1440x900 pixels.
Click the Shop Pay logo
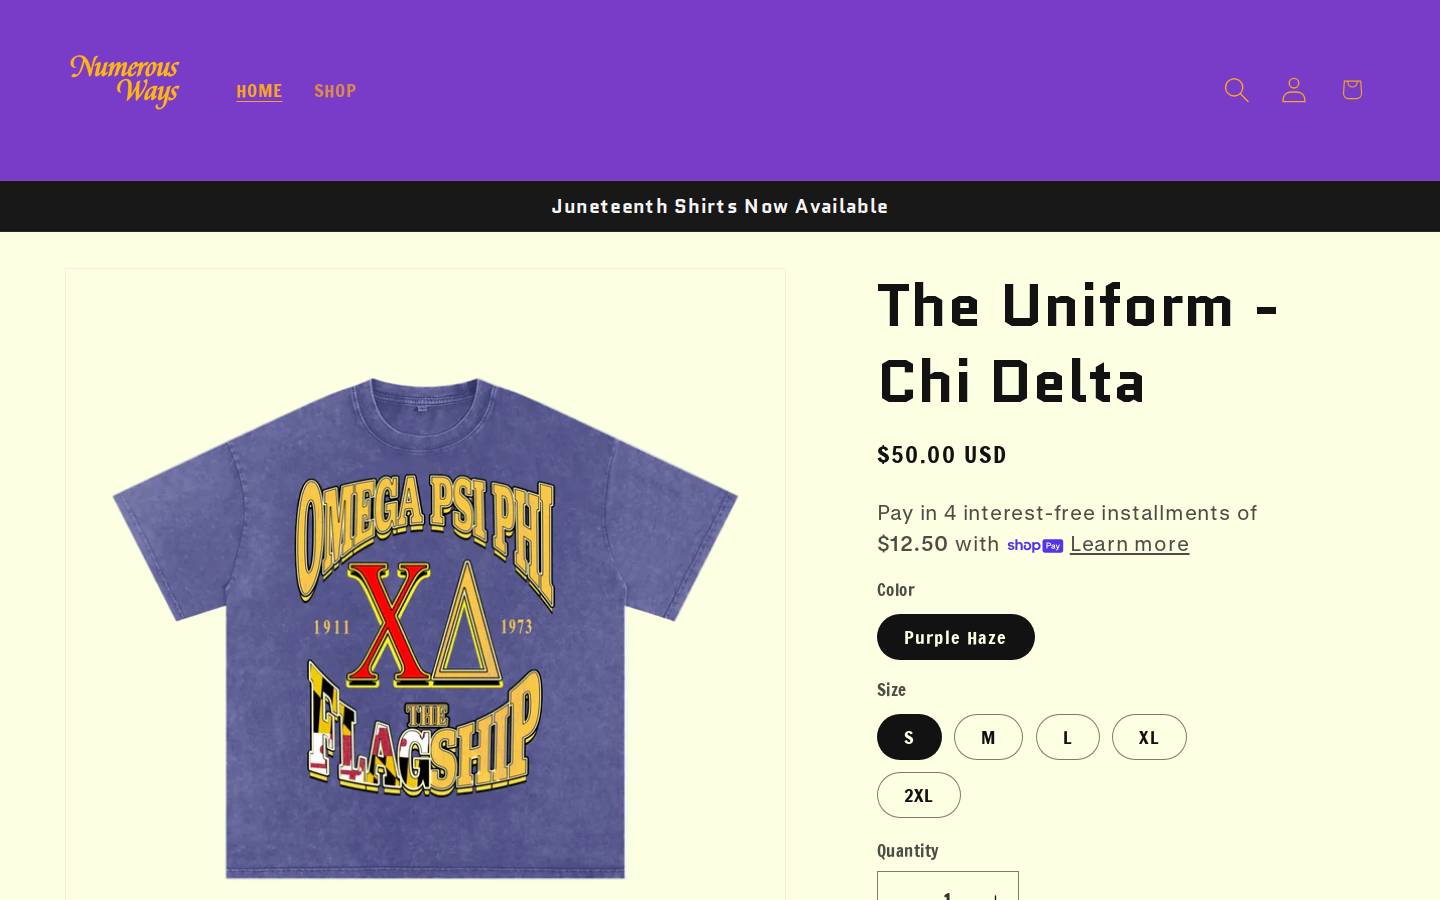pyautogui.click(x=1035, y=545)
